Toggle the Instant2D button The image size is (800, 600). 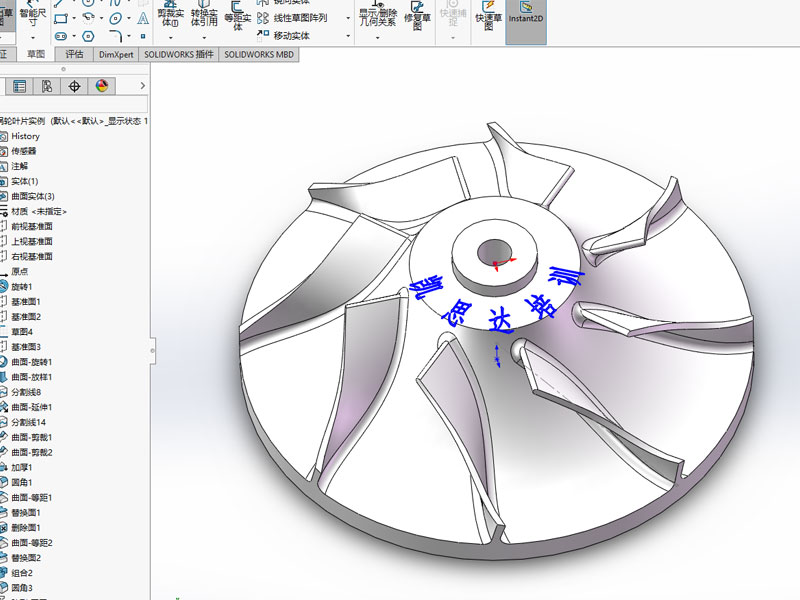coord(525,14)
